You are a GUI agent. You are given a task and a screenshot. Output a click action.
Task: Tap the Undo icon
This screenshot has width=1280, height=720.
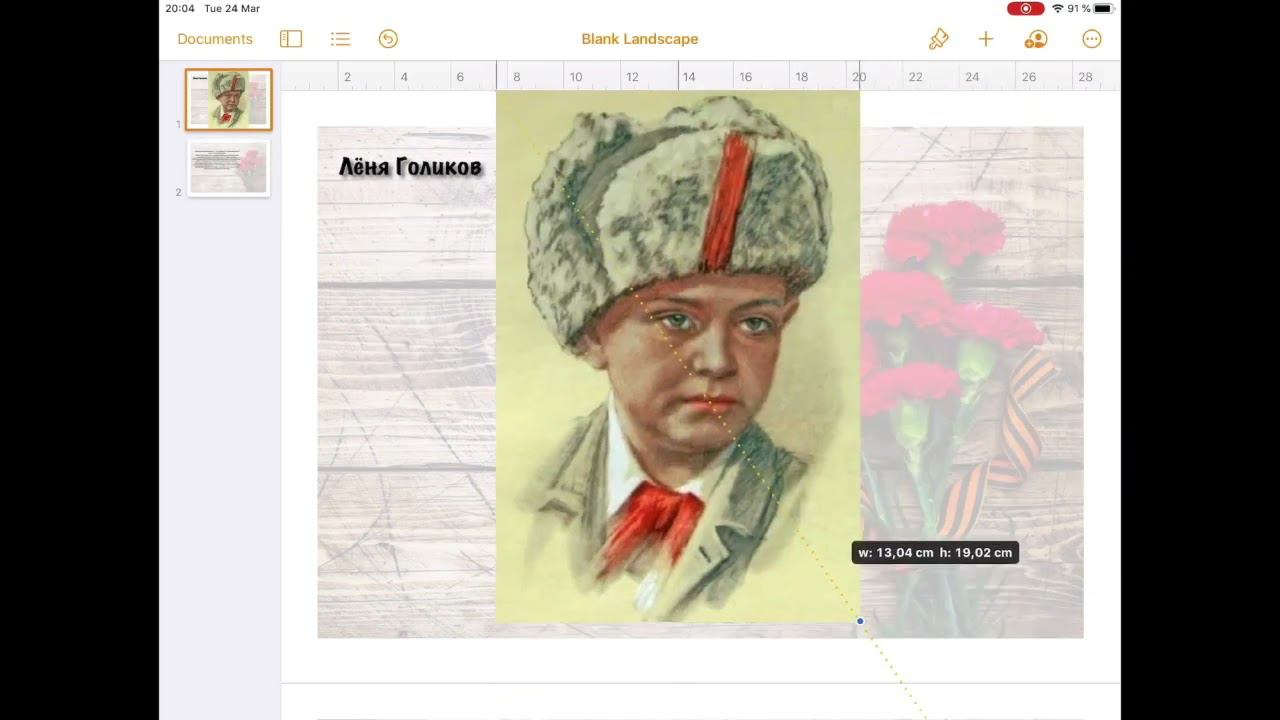pos(388,39)
